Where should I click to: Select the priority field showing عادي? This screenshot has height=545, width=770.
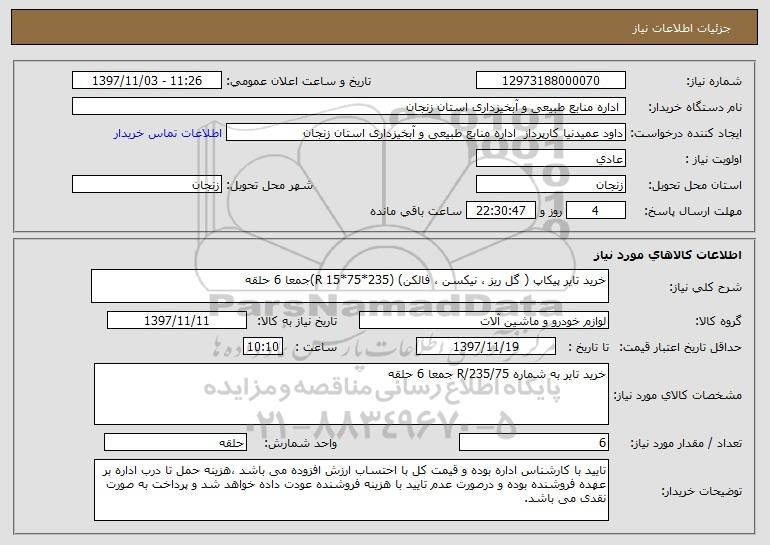click(550, 158)
